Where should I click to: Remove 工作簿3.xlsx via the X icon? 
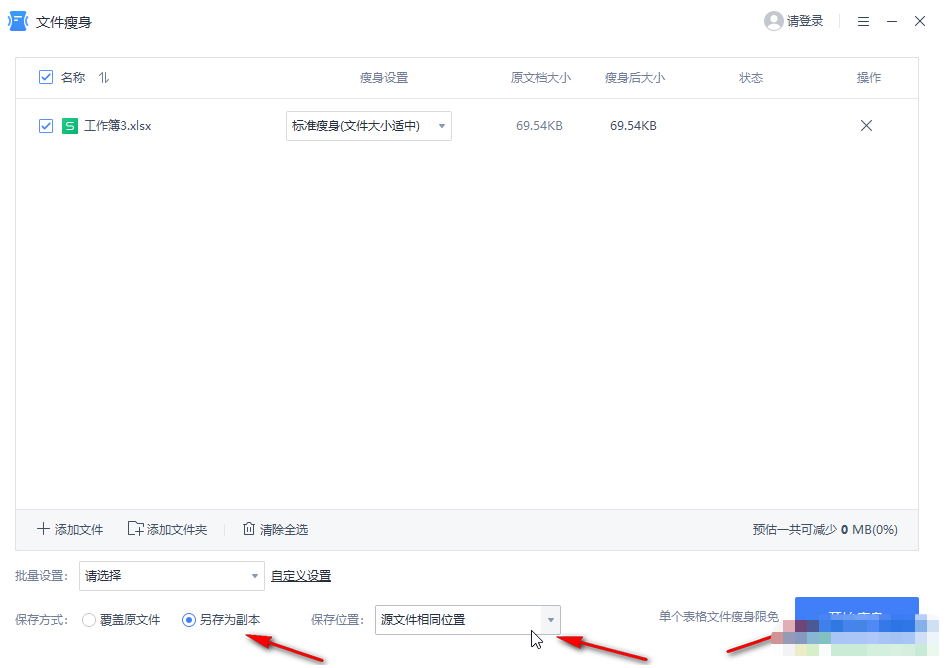point(866,125)
